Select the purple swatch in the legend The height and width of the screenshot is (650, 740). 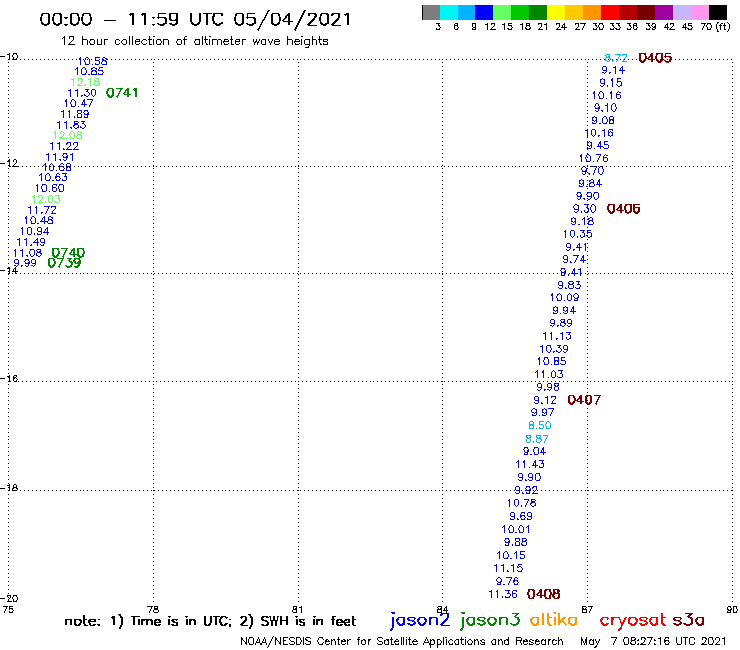tap(664, 12)
